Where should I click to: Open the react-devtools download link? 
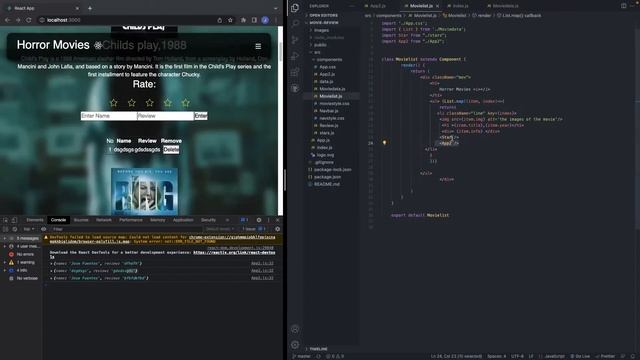[x=234, y=253]
